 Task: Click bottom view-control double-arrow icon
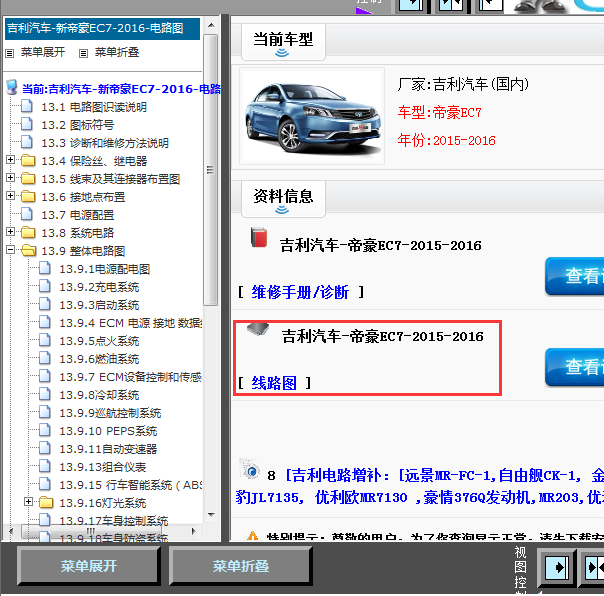pos(593,567)
